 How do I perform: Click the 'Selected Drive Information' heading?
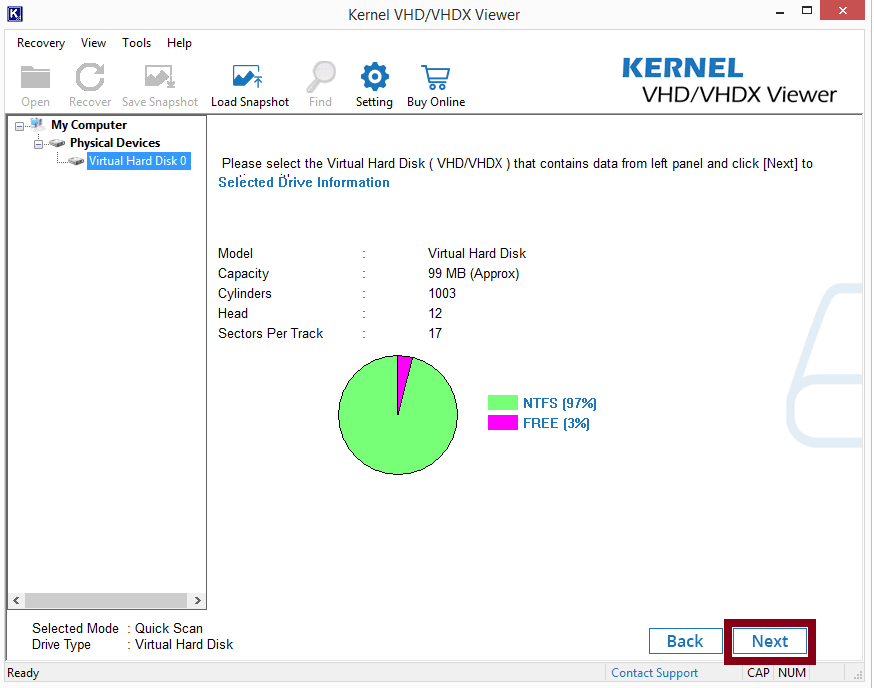(304, 182)
